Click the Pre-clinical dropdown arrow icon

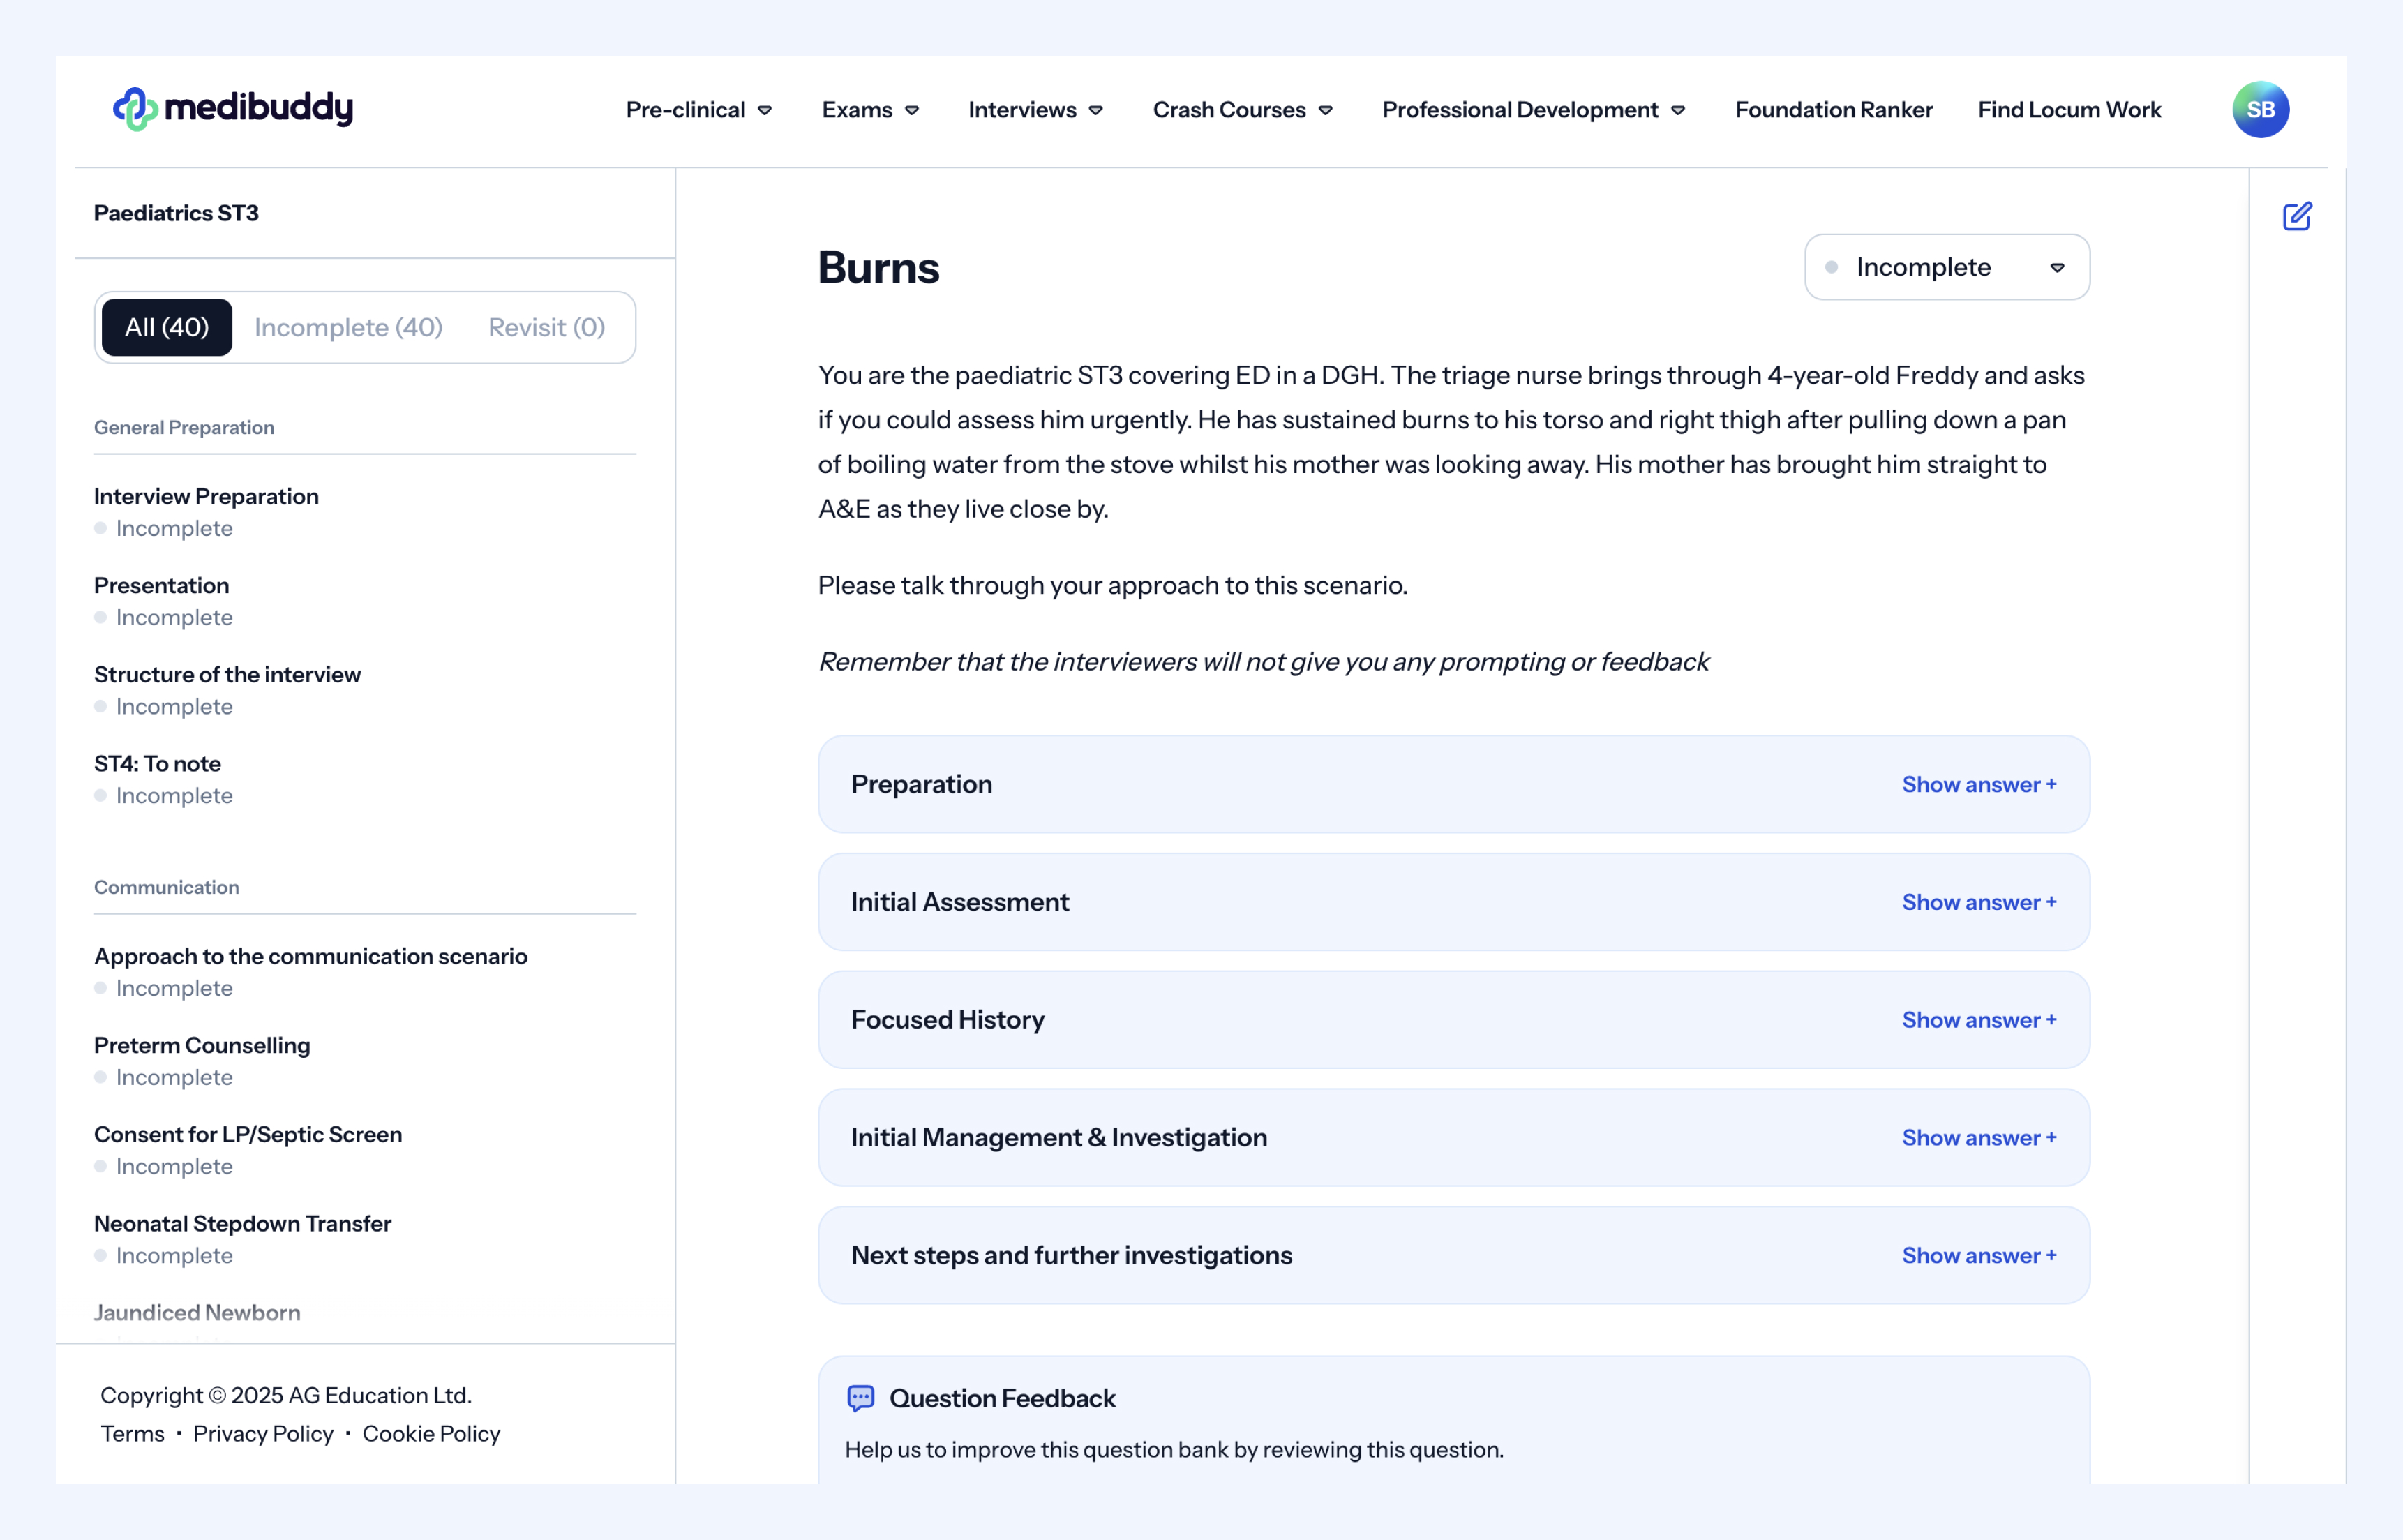click(x=765, y=110)
